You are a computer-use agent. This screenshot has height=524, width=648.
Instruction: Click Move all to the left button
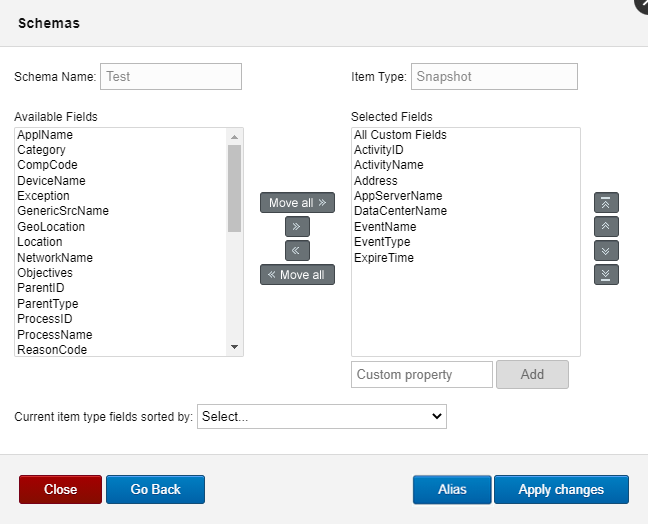click(297, 274)
